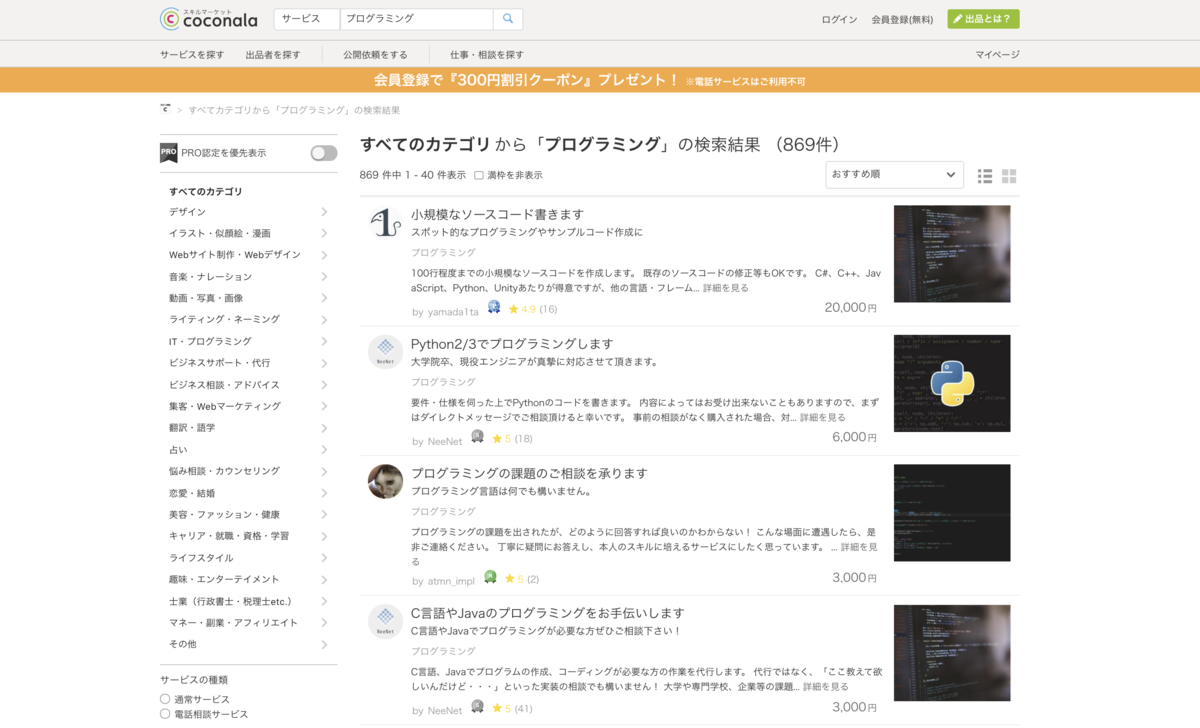Select 恋愛・結婚 category
This screenshot has width=1200, height=728.
[192, 493]
